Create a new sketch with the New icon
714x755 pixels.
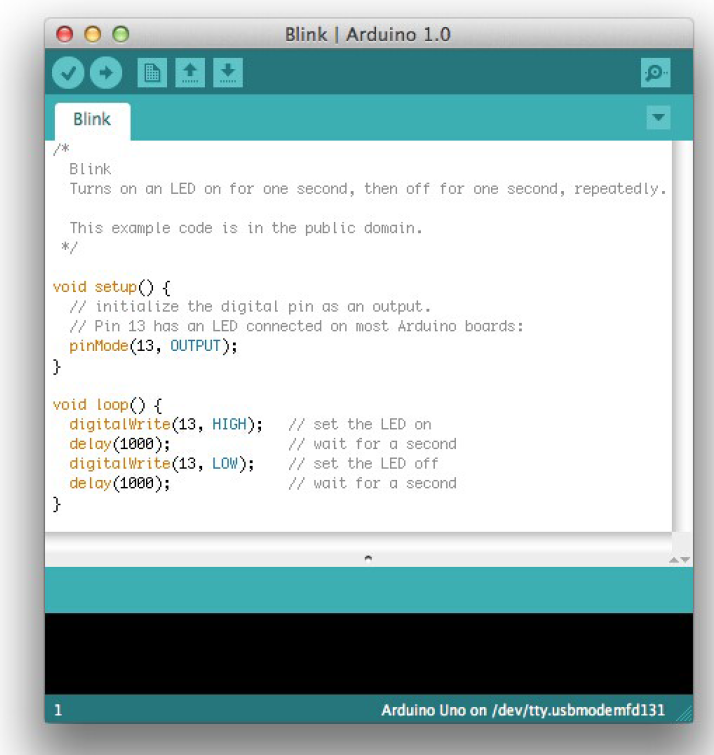(151, 73)
